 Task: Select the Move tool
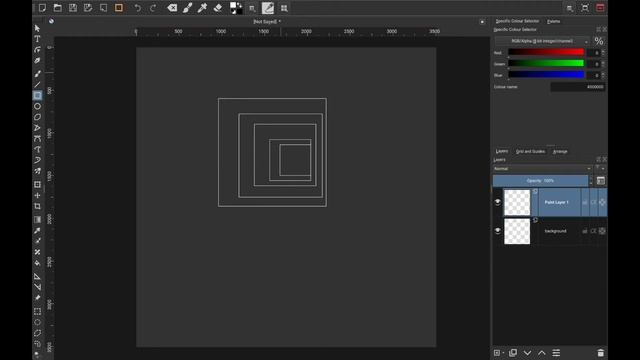37,196
